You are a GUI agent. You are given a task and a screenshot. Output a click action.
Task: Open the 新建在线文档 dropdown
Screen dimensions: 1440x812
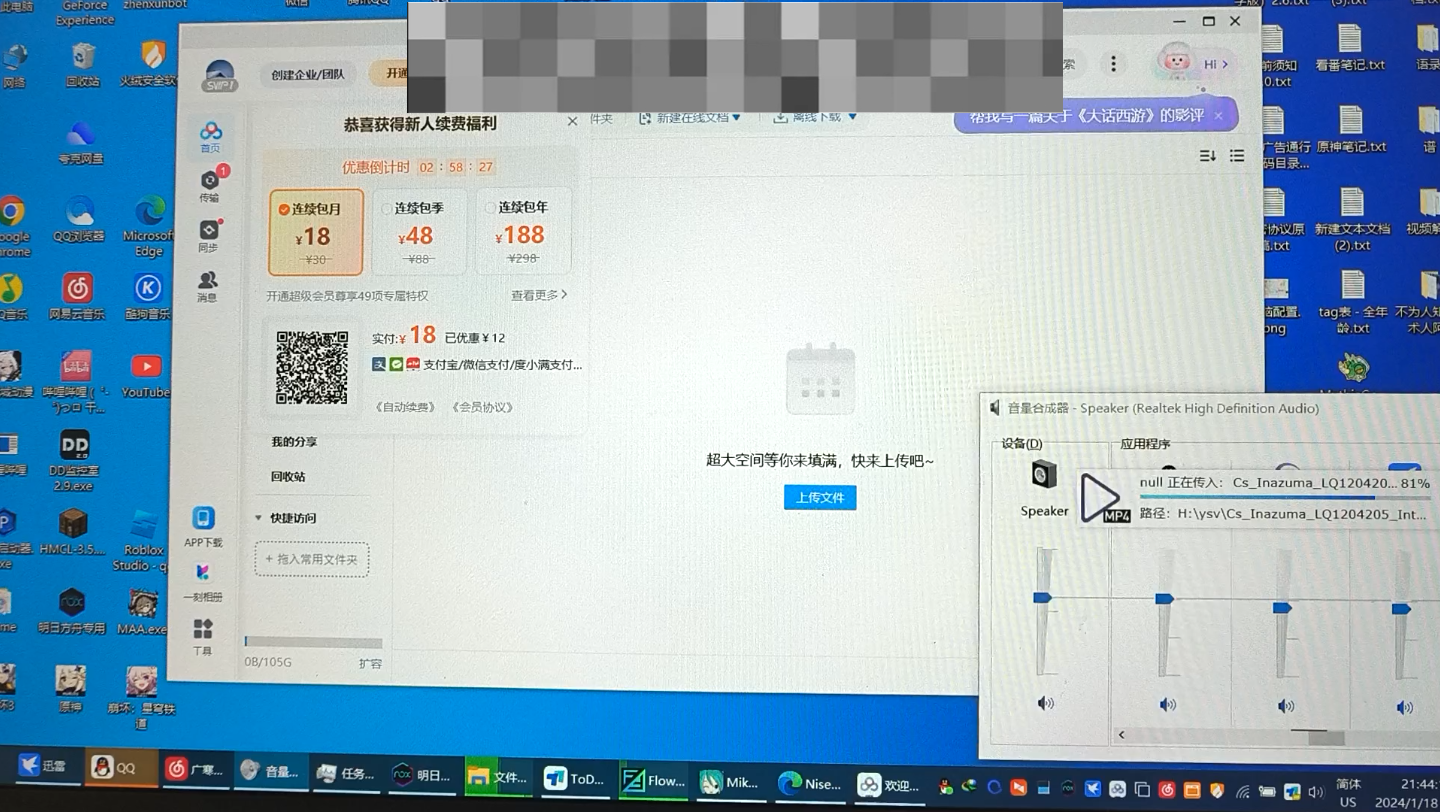point(690,117)
